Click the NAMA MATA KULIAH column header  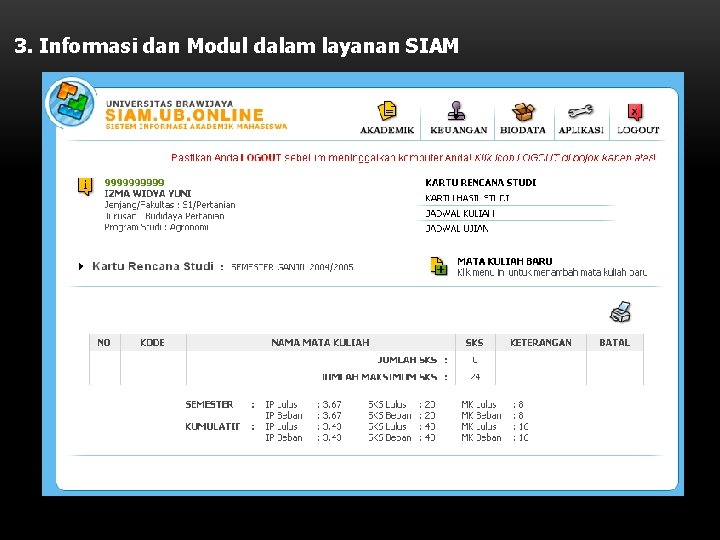(x=320, y=343)
